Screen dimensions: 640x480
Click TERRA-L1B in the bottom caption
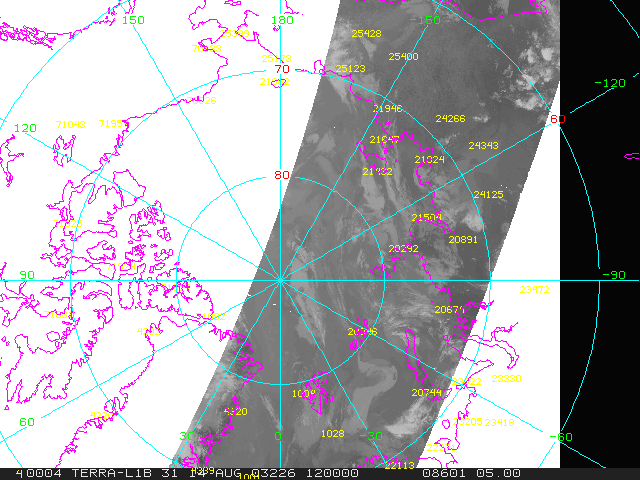(x=111, y=473)
